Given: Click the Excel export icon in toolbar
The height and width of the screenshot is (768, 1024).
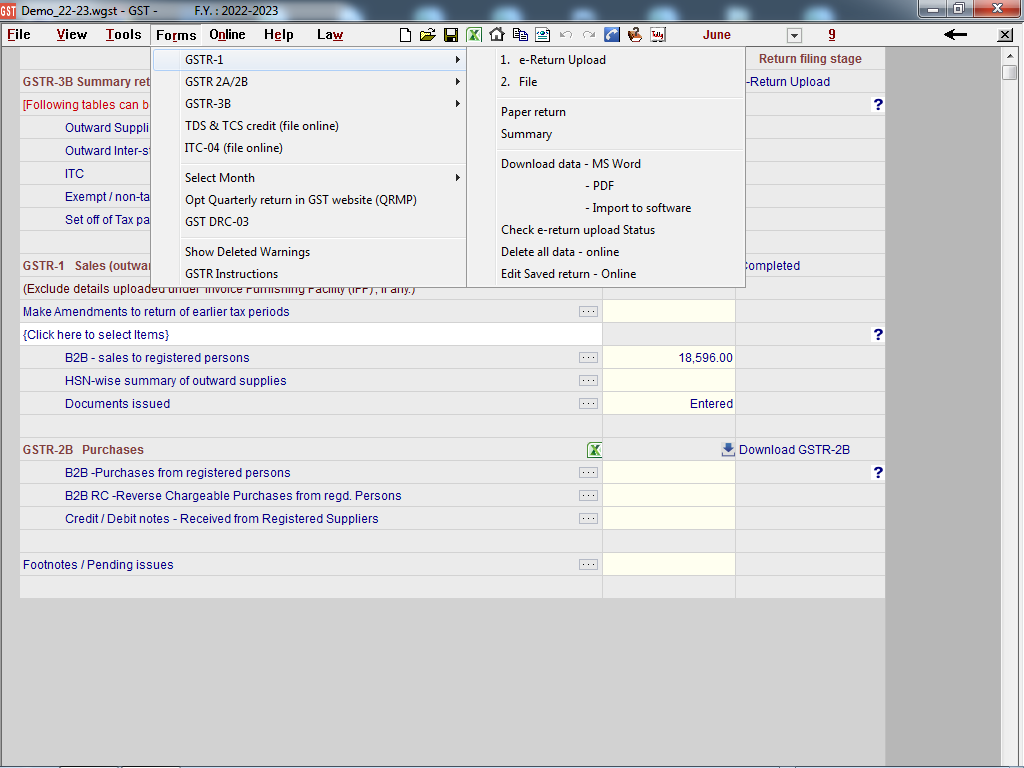Looking at the screenshot, I should [x=474, y=35].
